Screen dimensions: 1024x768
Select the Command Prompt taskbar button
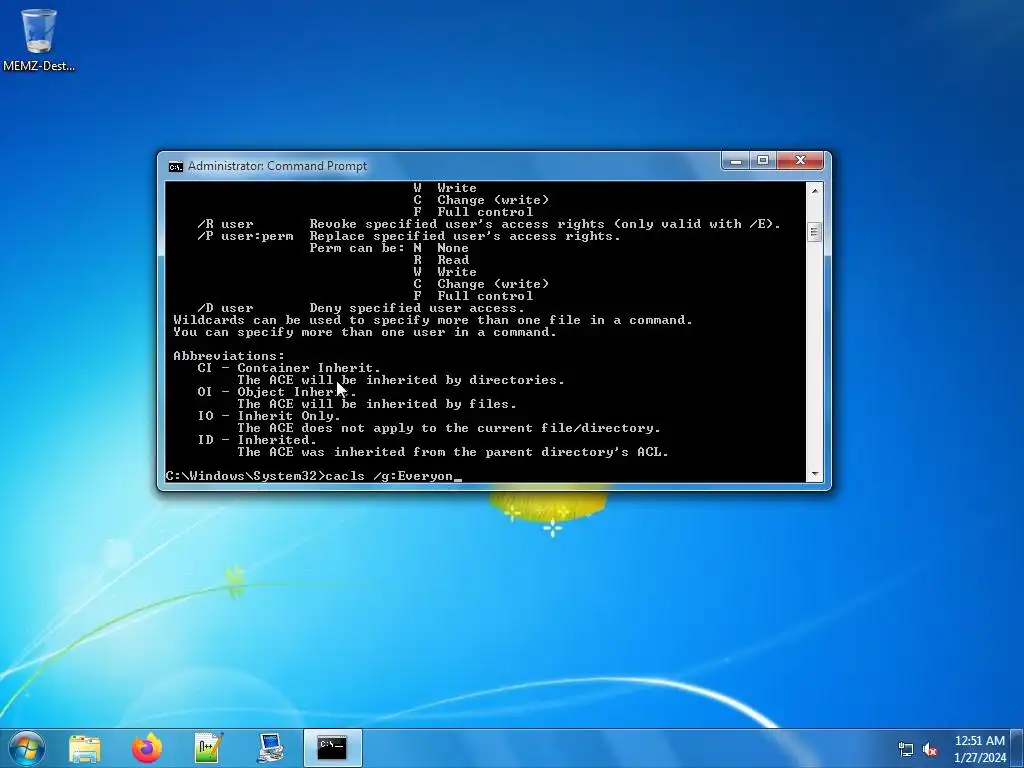(x=332, y=748)
